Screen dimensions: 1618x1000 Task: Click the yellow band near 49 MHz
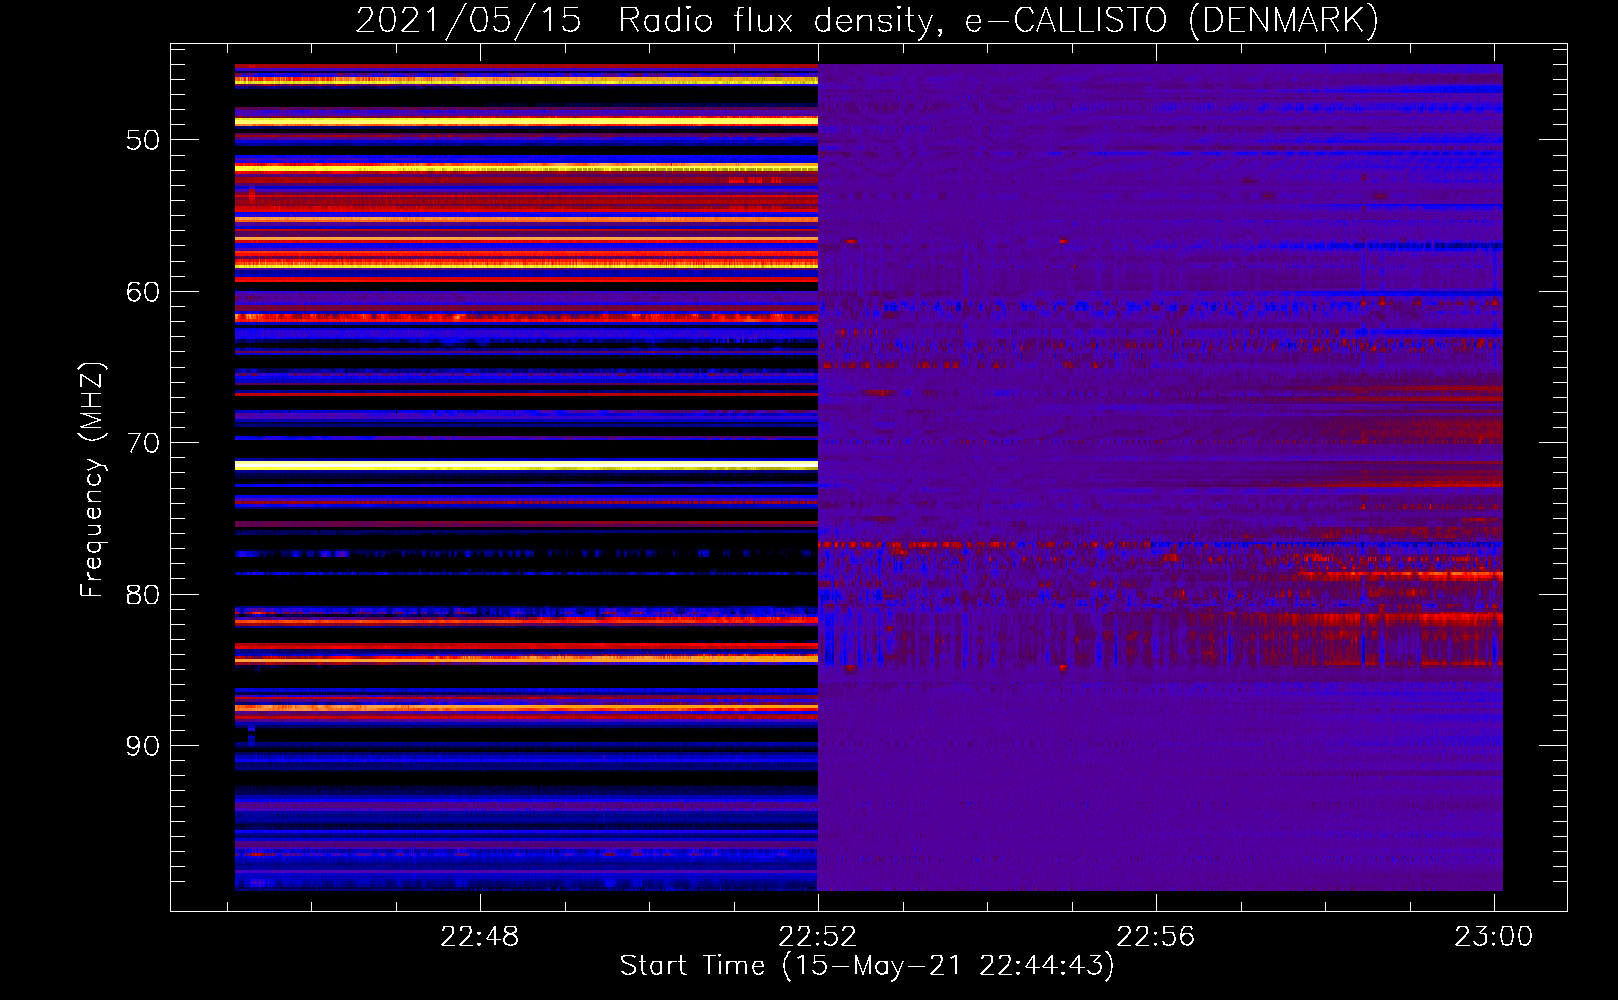526,121
